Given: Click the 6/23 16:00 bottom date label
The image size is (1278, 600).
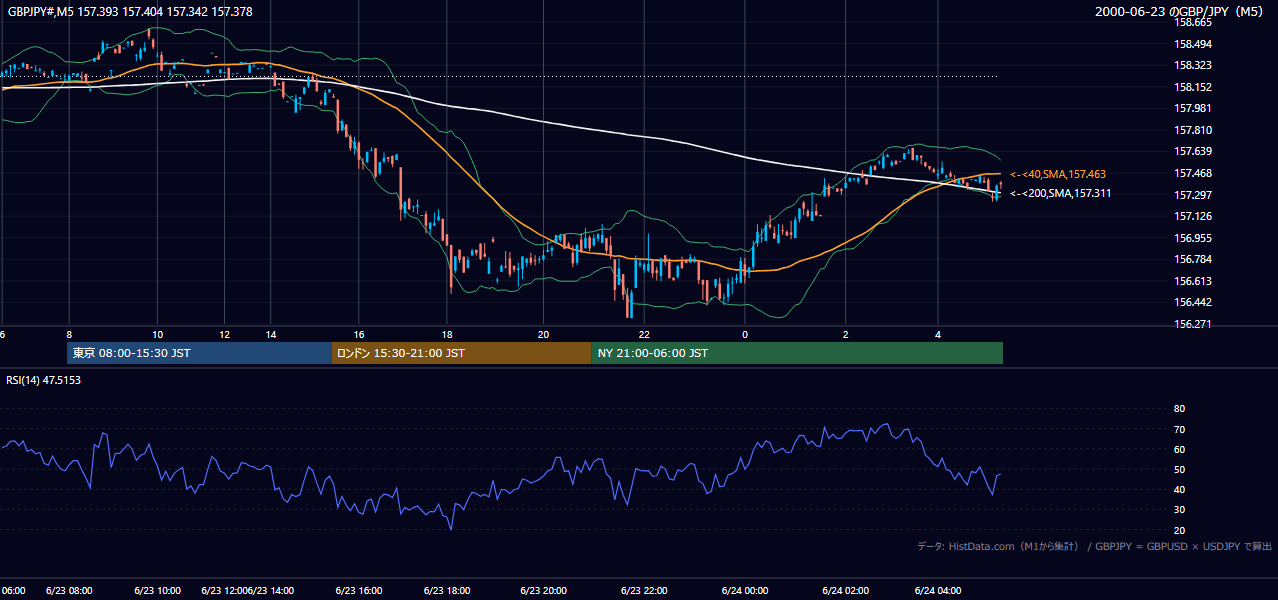Looking at the screenshot, I should pos(359,591).
